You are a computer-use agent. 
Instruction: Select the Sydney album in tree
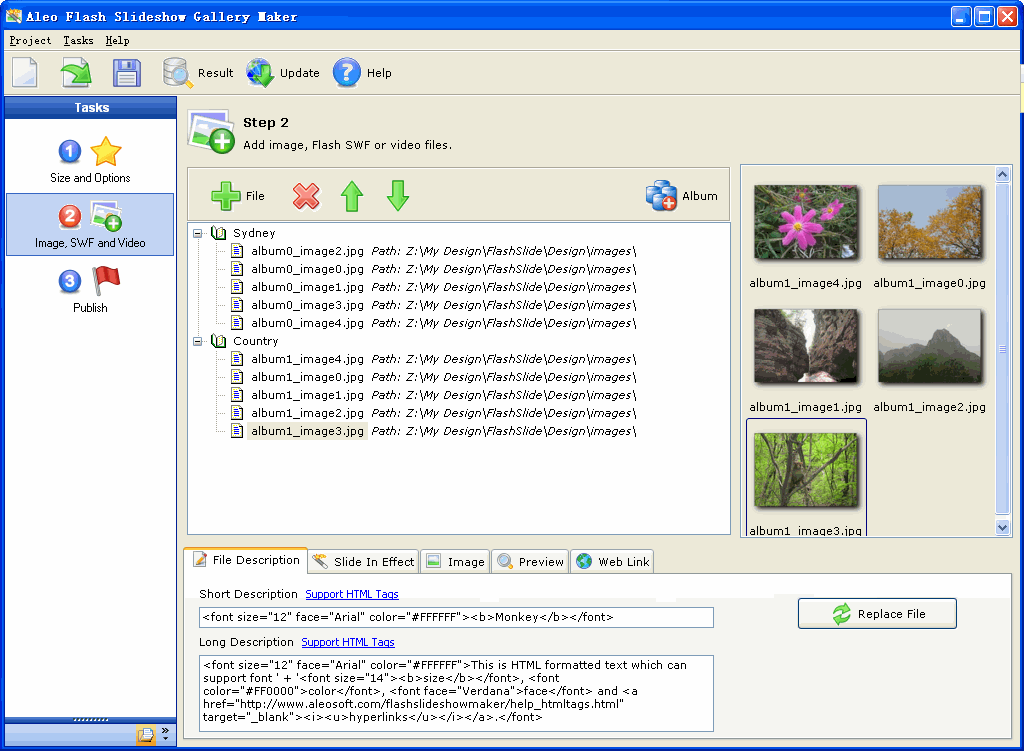coord(254,233)
